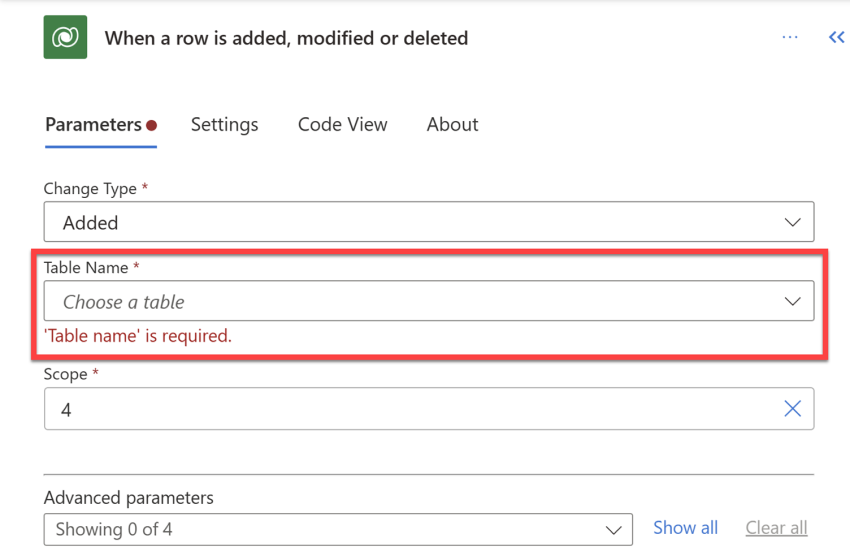Click the green Dataverse connector icon
Screen dimensions: 850x560
(x=65, y=37)
